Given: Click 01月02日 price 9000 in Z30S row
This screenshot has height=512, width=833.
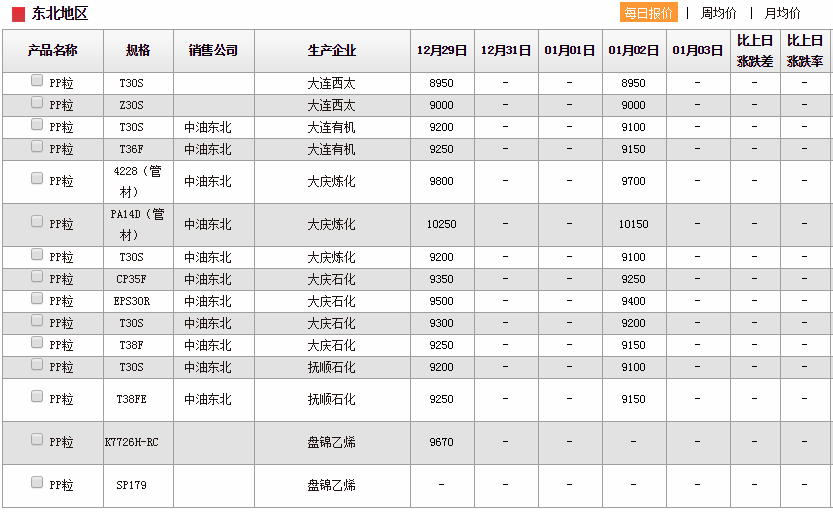Looking at the screenshot, I should (633, 105).
